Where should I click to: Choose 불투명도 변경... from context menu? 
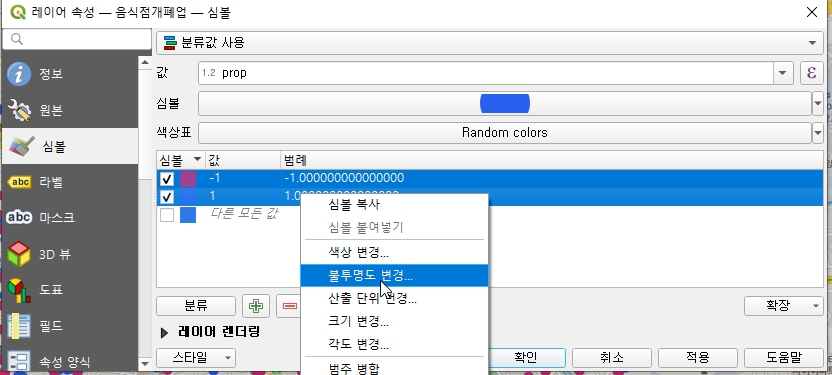tap(394, 275)
